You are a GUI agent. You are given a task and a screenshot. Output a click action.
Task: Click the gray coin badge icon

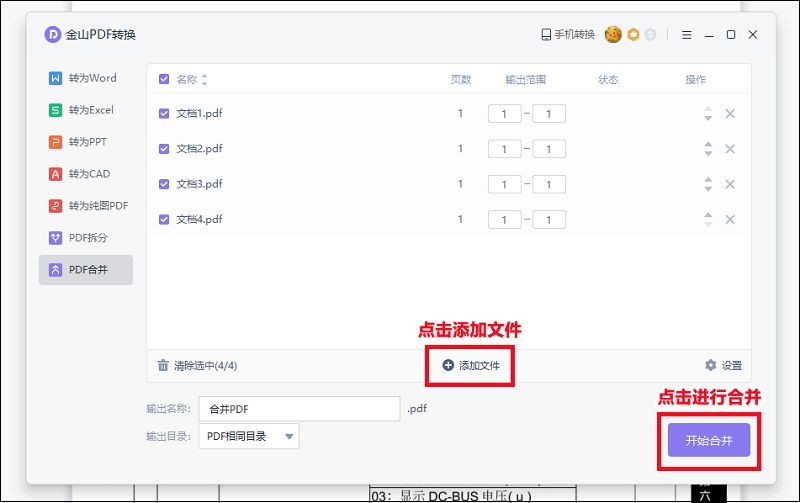point(650,34)
